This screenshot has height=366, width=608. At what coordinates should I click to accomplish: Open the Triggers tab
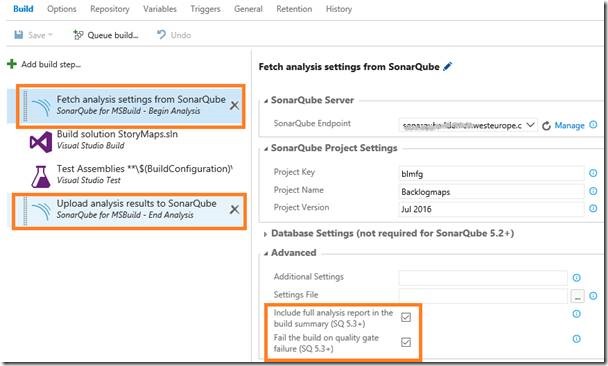coord(205,9)
